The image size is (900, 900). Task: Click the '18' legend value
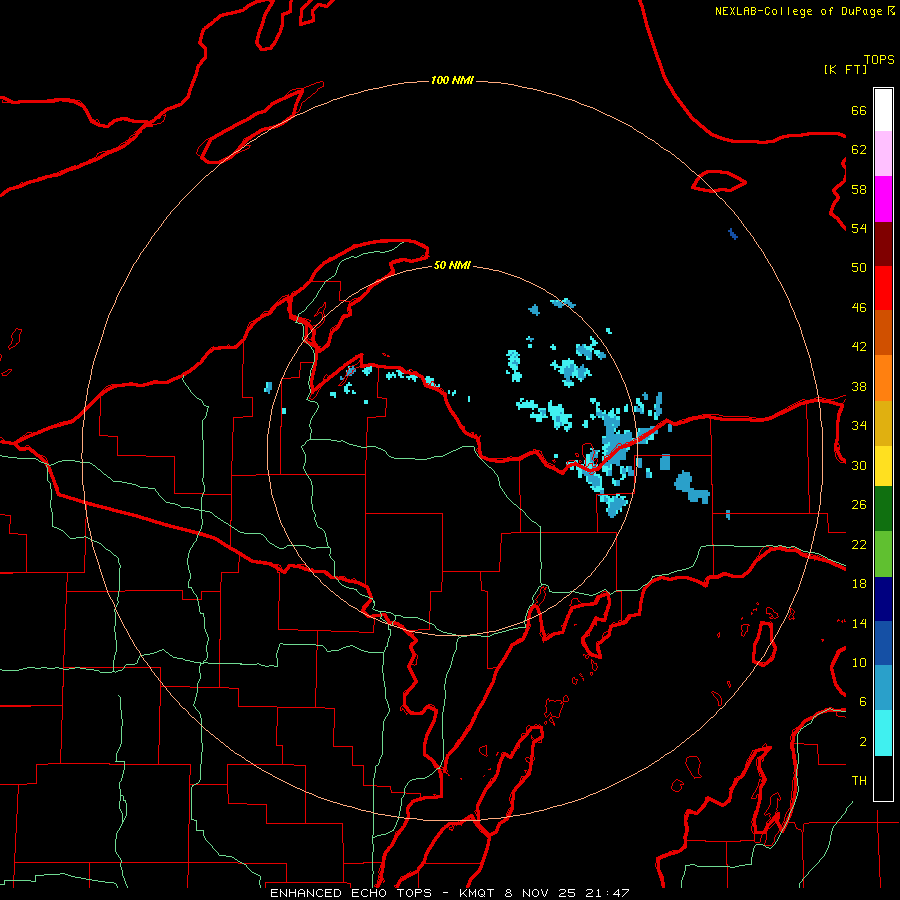(859, 584)
